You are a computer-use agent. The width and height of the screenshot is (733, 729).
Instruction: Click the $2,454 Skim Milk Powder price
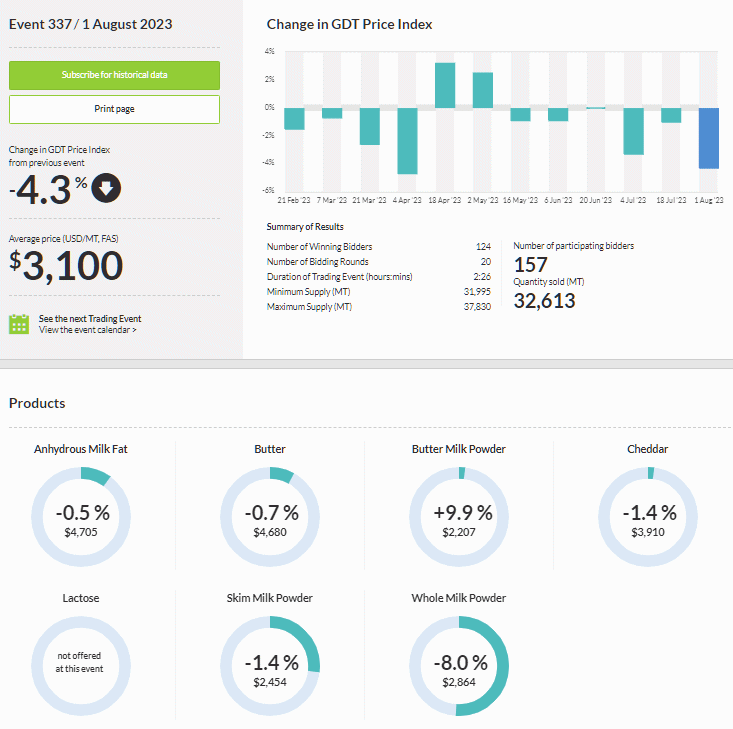pos(270,682)
